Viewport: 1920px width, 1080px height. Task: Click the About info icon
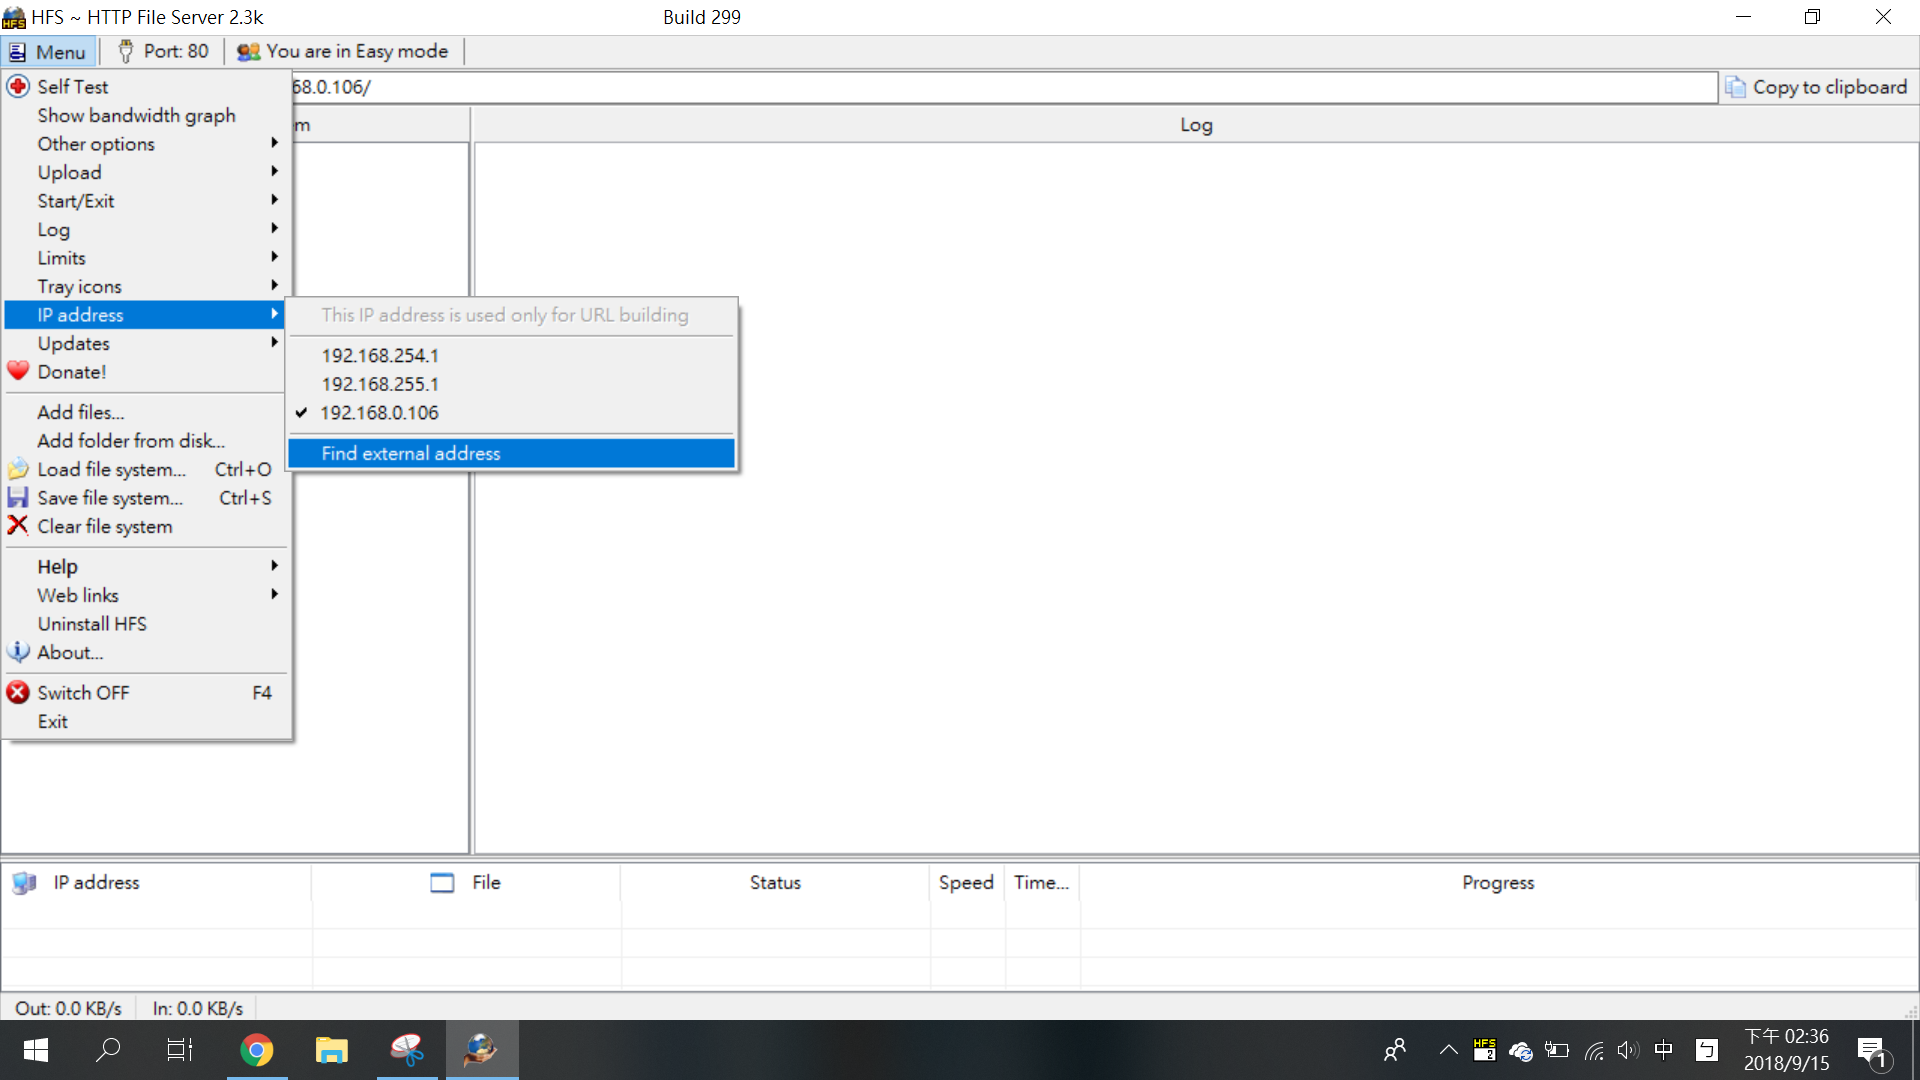pyautogui.click(x=18, y=652)
